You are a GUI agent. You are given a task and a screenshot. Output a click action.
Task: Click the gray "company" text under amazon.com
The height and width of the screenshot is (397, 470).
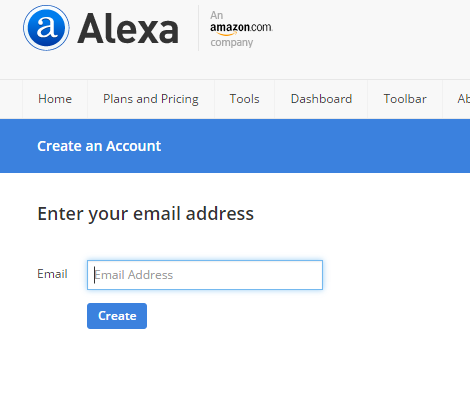coord(232,43)
